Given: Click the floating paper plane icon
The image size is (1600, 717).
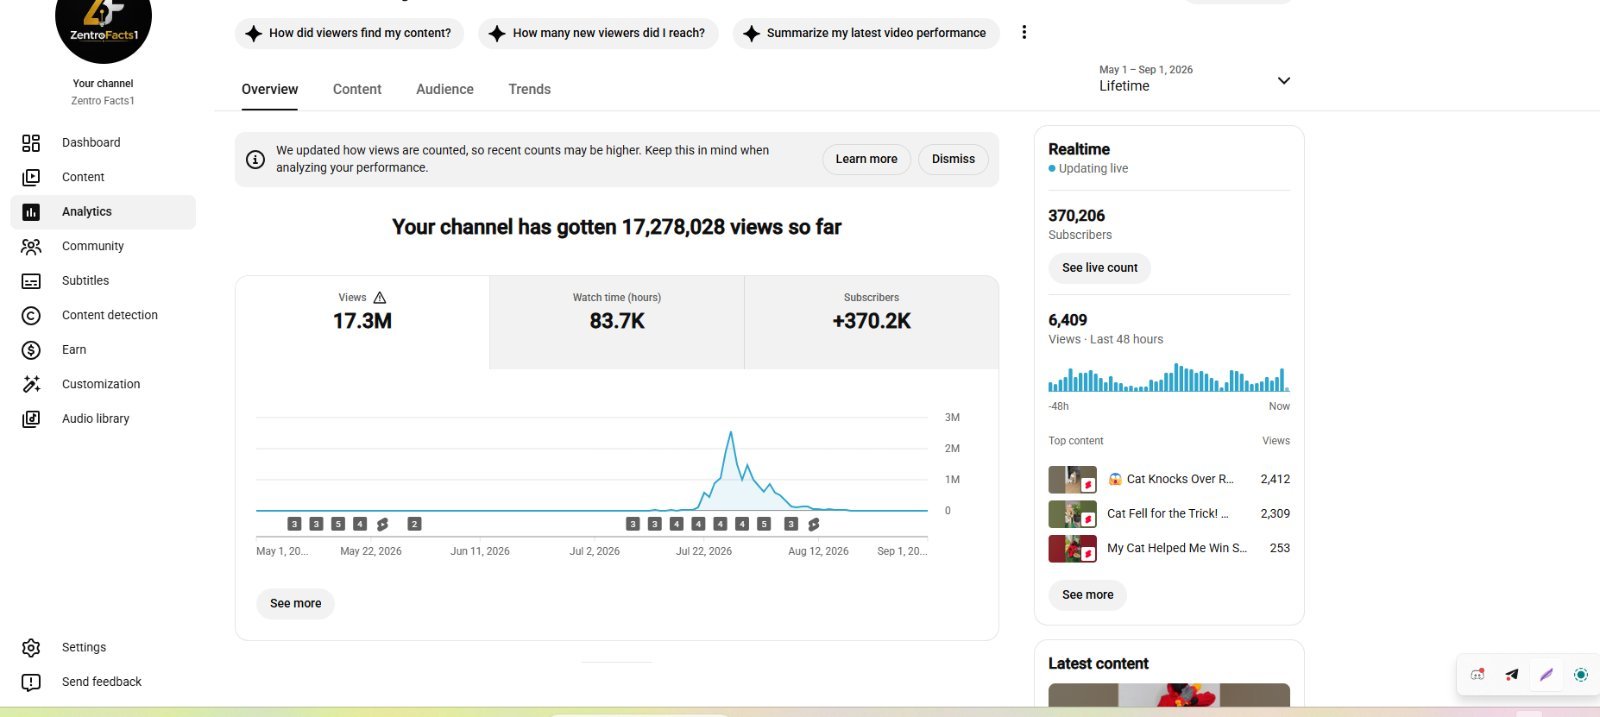Looking at the screenshot, I should [x=1512, y=675].
